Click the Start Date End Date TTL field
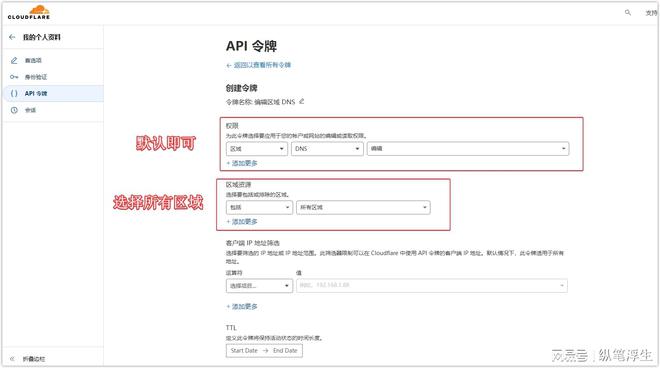This screenshot has height=368, width=660. coord(264,350)
